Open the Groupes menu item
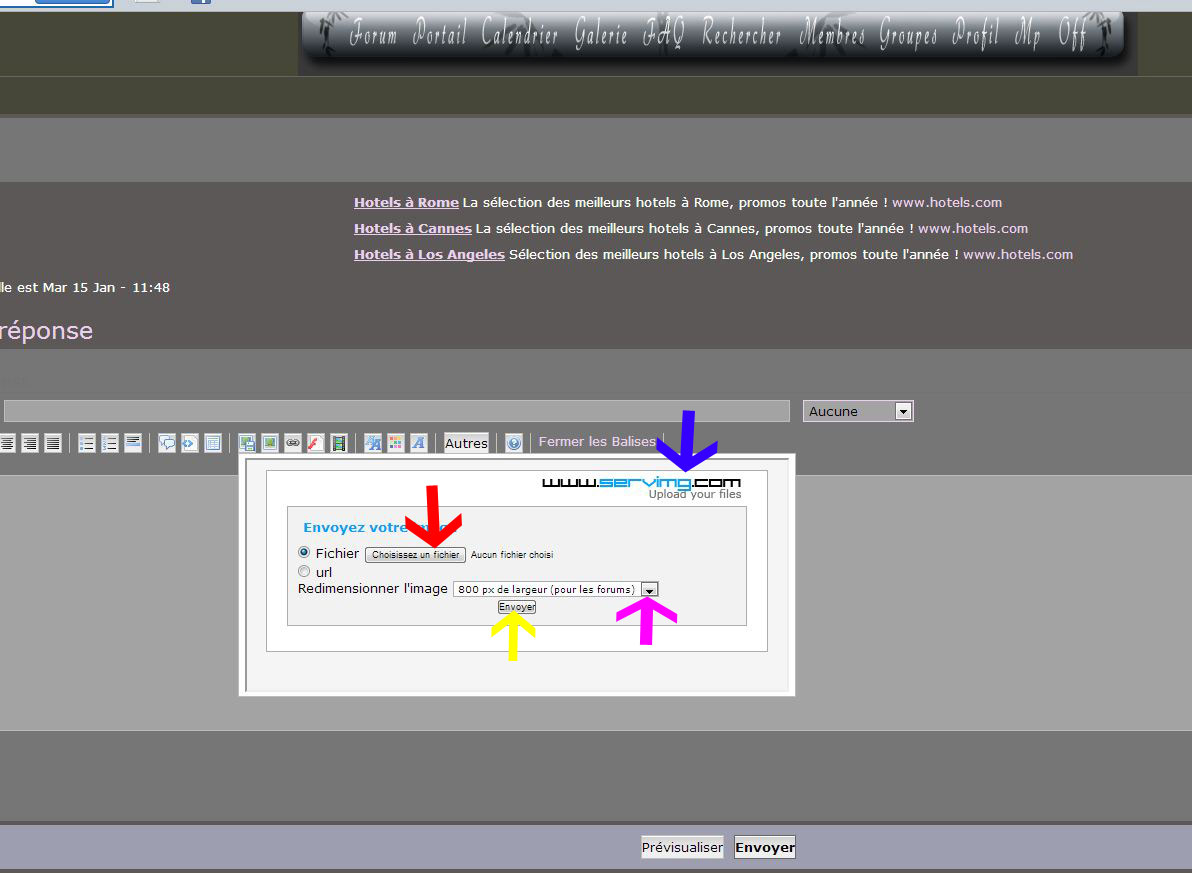Image resolution: width=1192 pixels, height=873 pixels. (908, 34)
